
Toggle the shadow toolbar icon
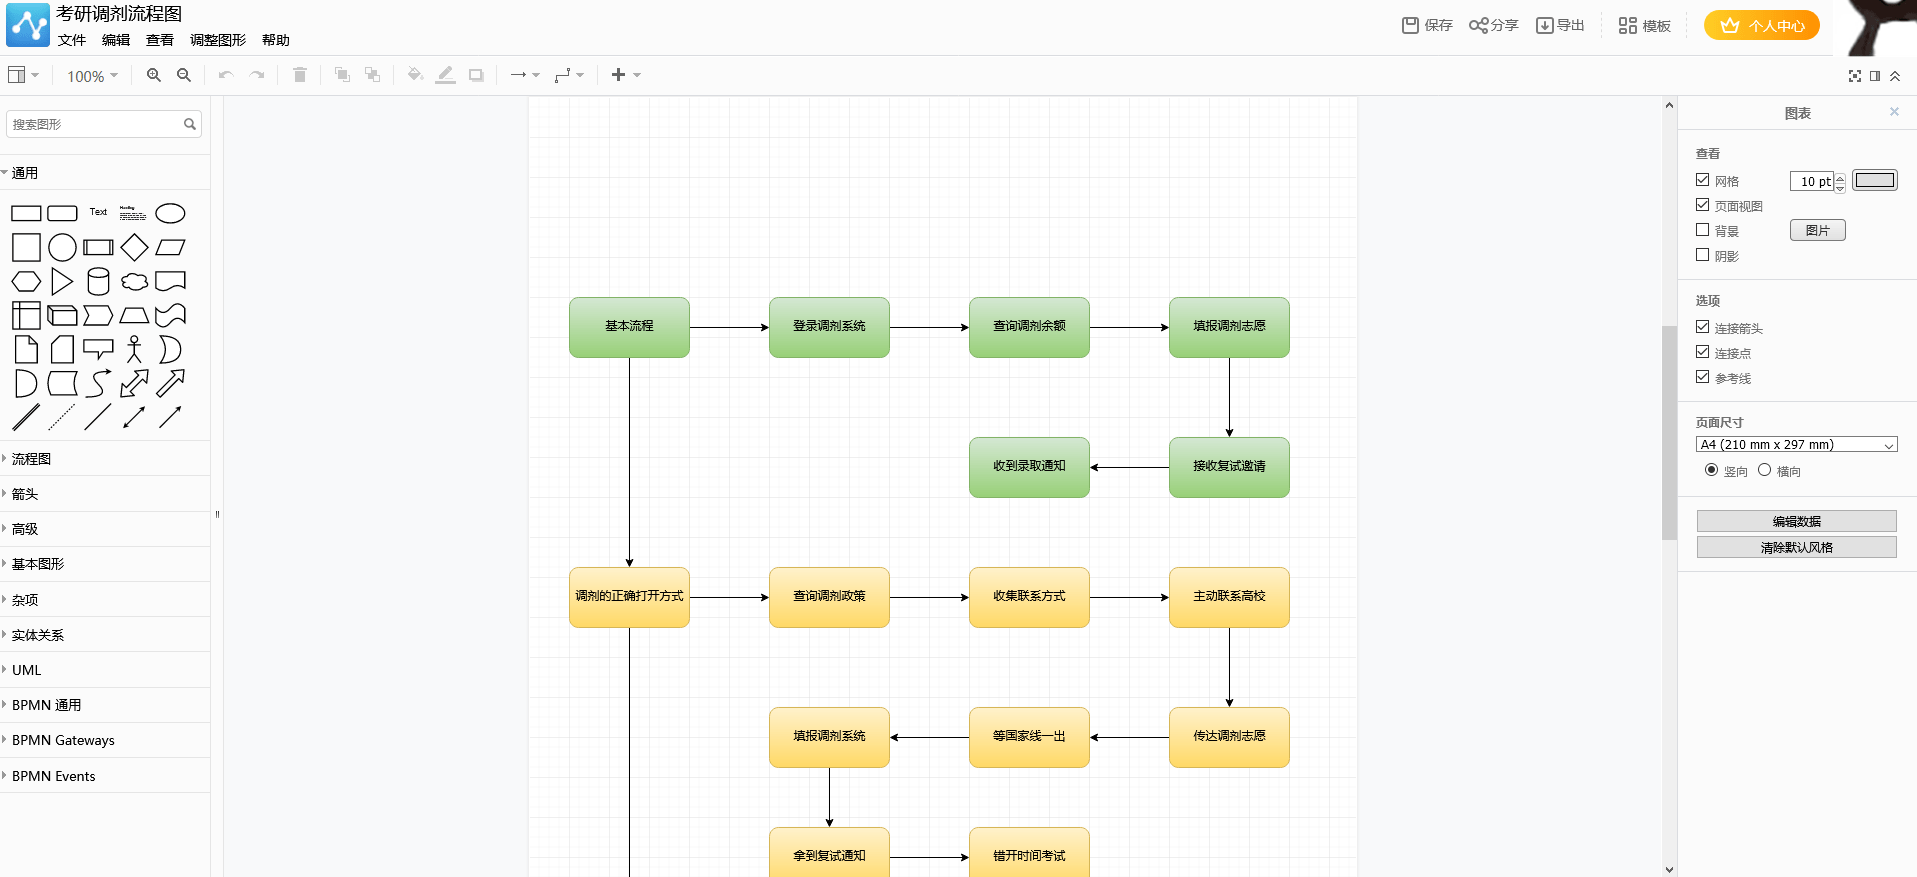coord(476,75)
